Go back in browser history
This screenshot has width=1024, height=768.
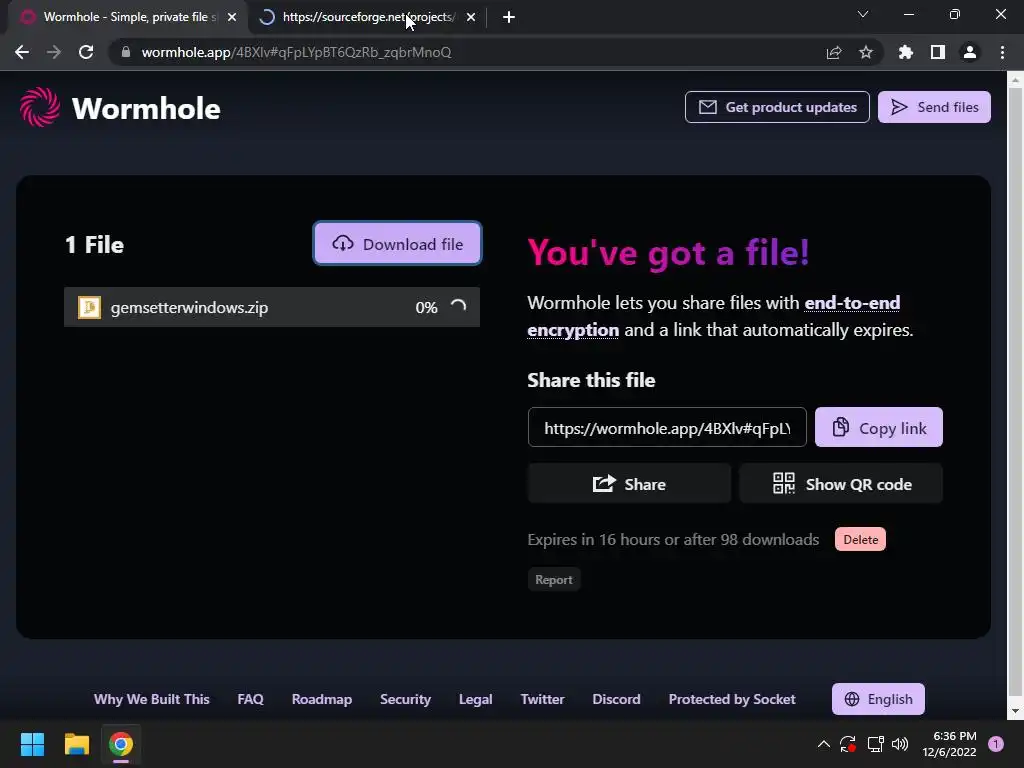pos(22,52)
